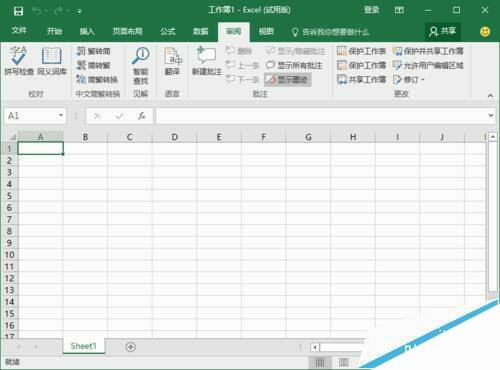Viewport: 500px width, 370px height.
Task: Share the workbook (共享工作簿) in the changes group
Action: click(361, 79)
